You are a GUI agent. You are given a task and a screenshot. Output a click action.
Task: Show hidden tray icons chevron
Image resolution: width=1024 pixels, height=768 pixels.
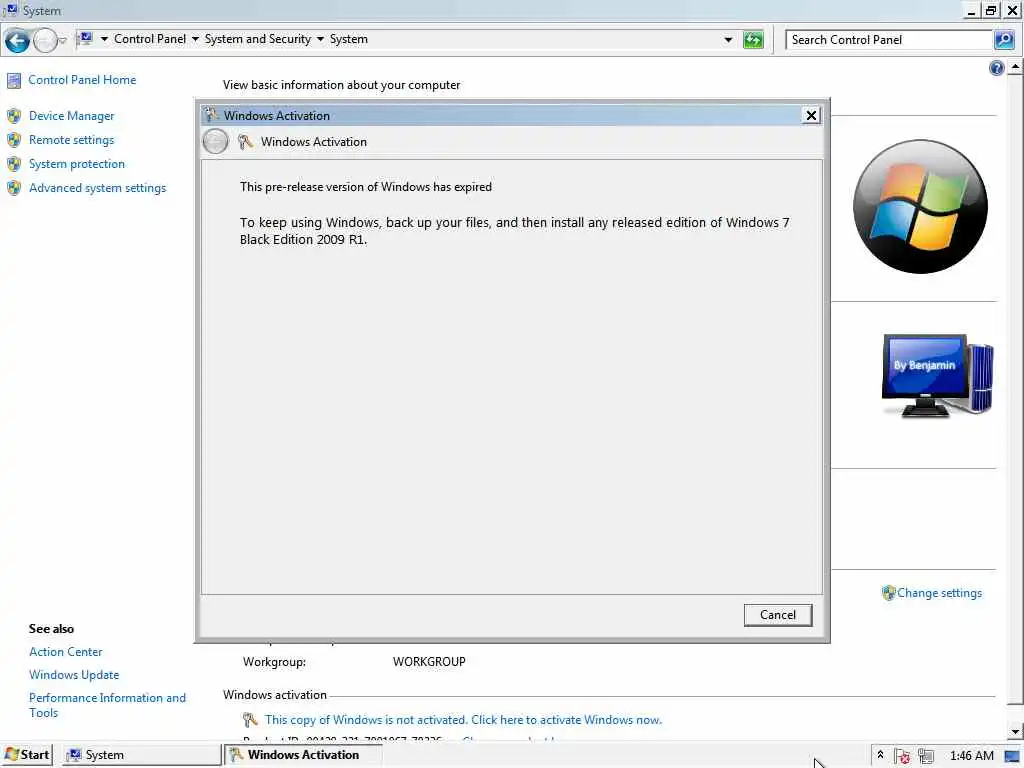(880, 755)
